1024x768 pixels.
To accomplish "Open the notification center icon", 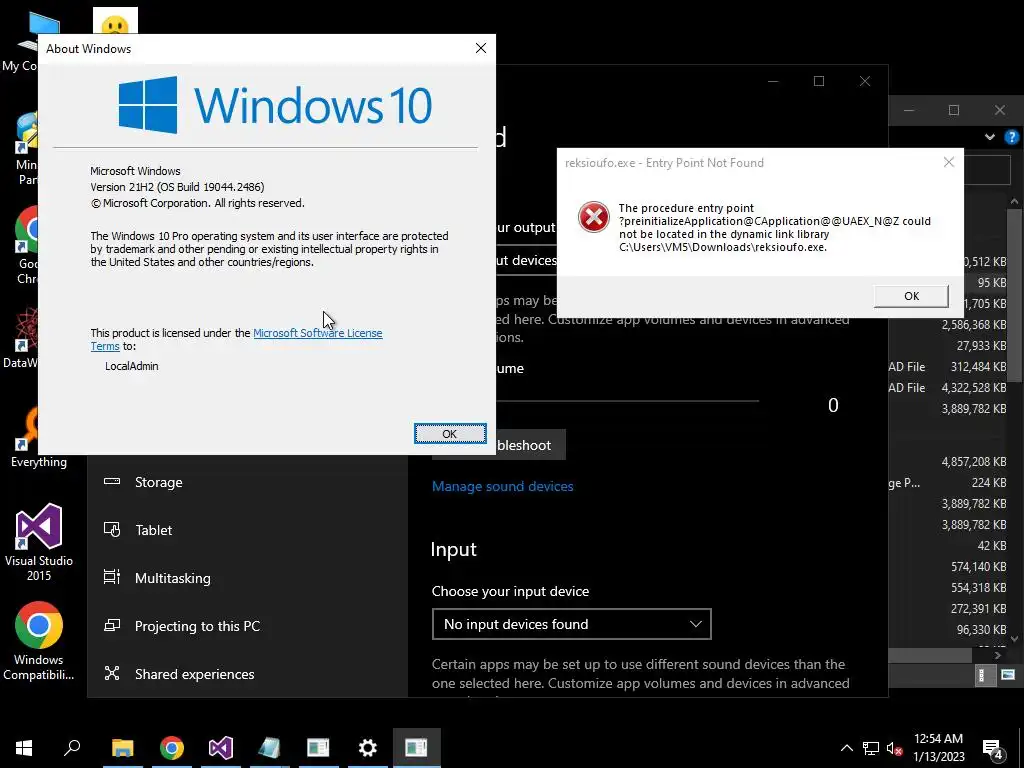I will [x=993, y=749].
